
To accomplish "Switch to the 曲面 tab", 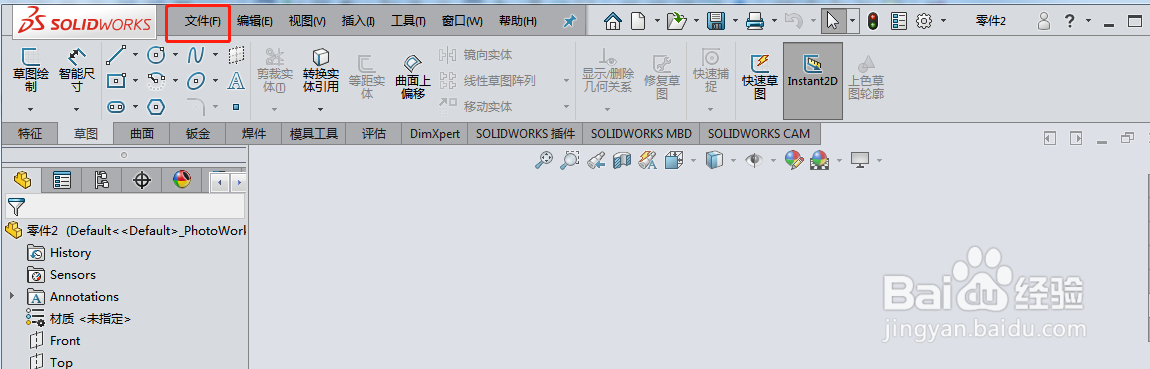I will point(142,134).
